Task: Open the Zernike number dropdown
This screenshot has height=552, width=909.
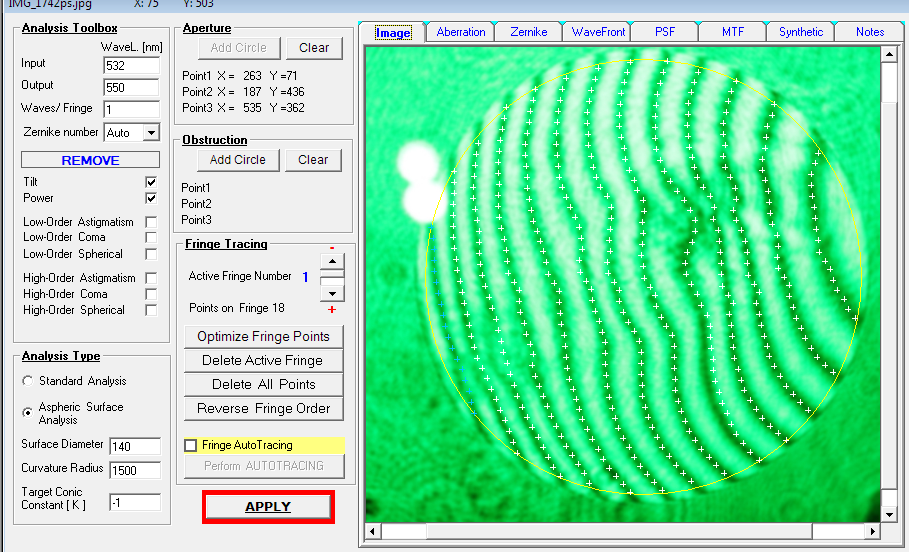Action: tap(151, 133)
